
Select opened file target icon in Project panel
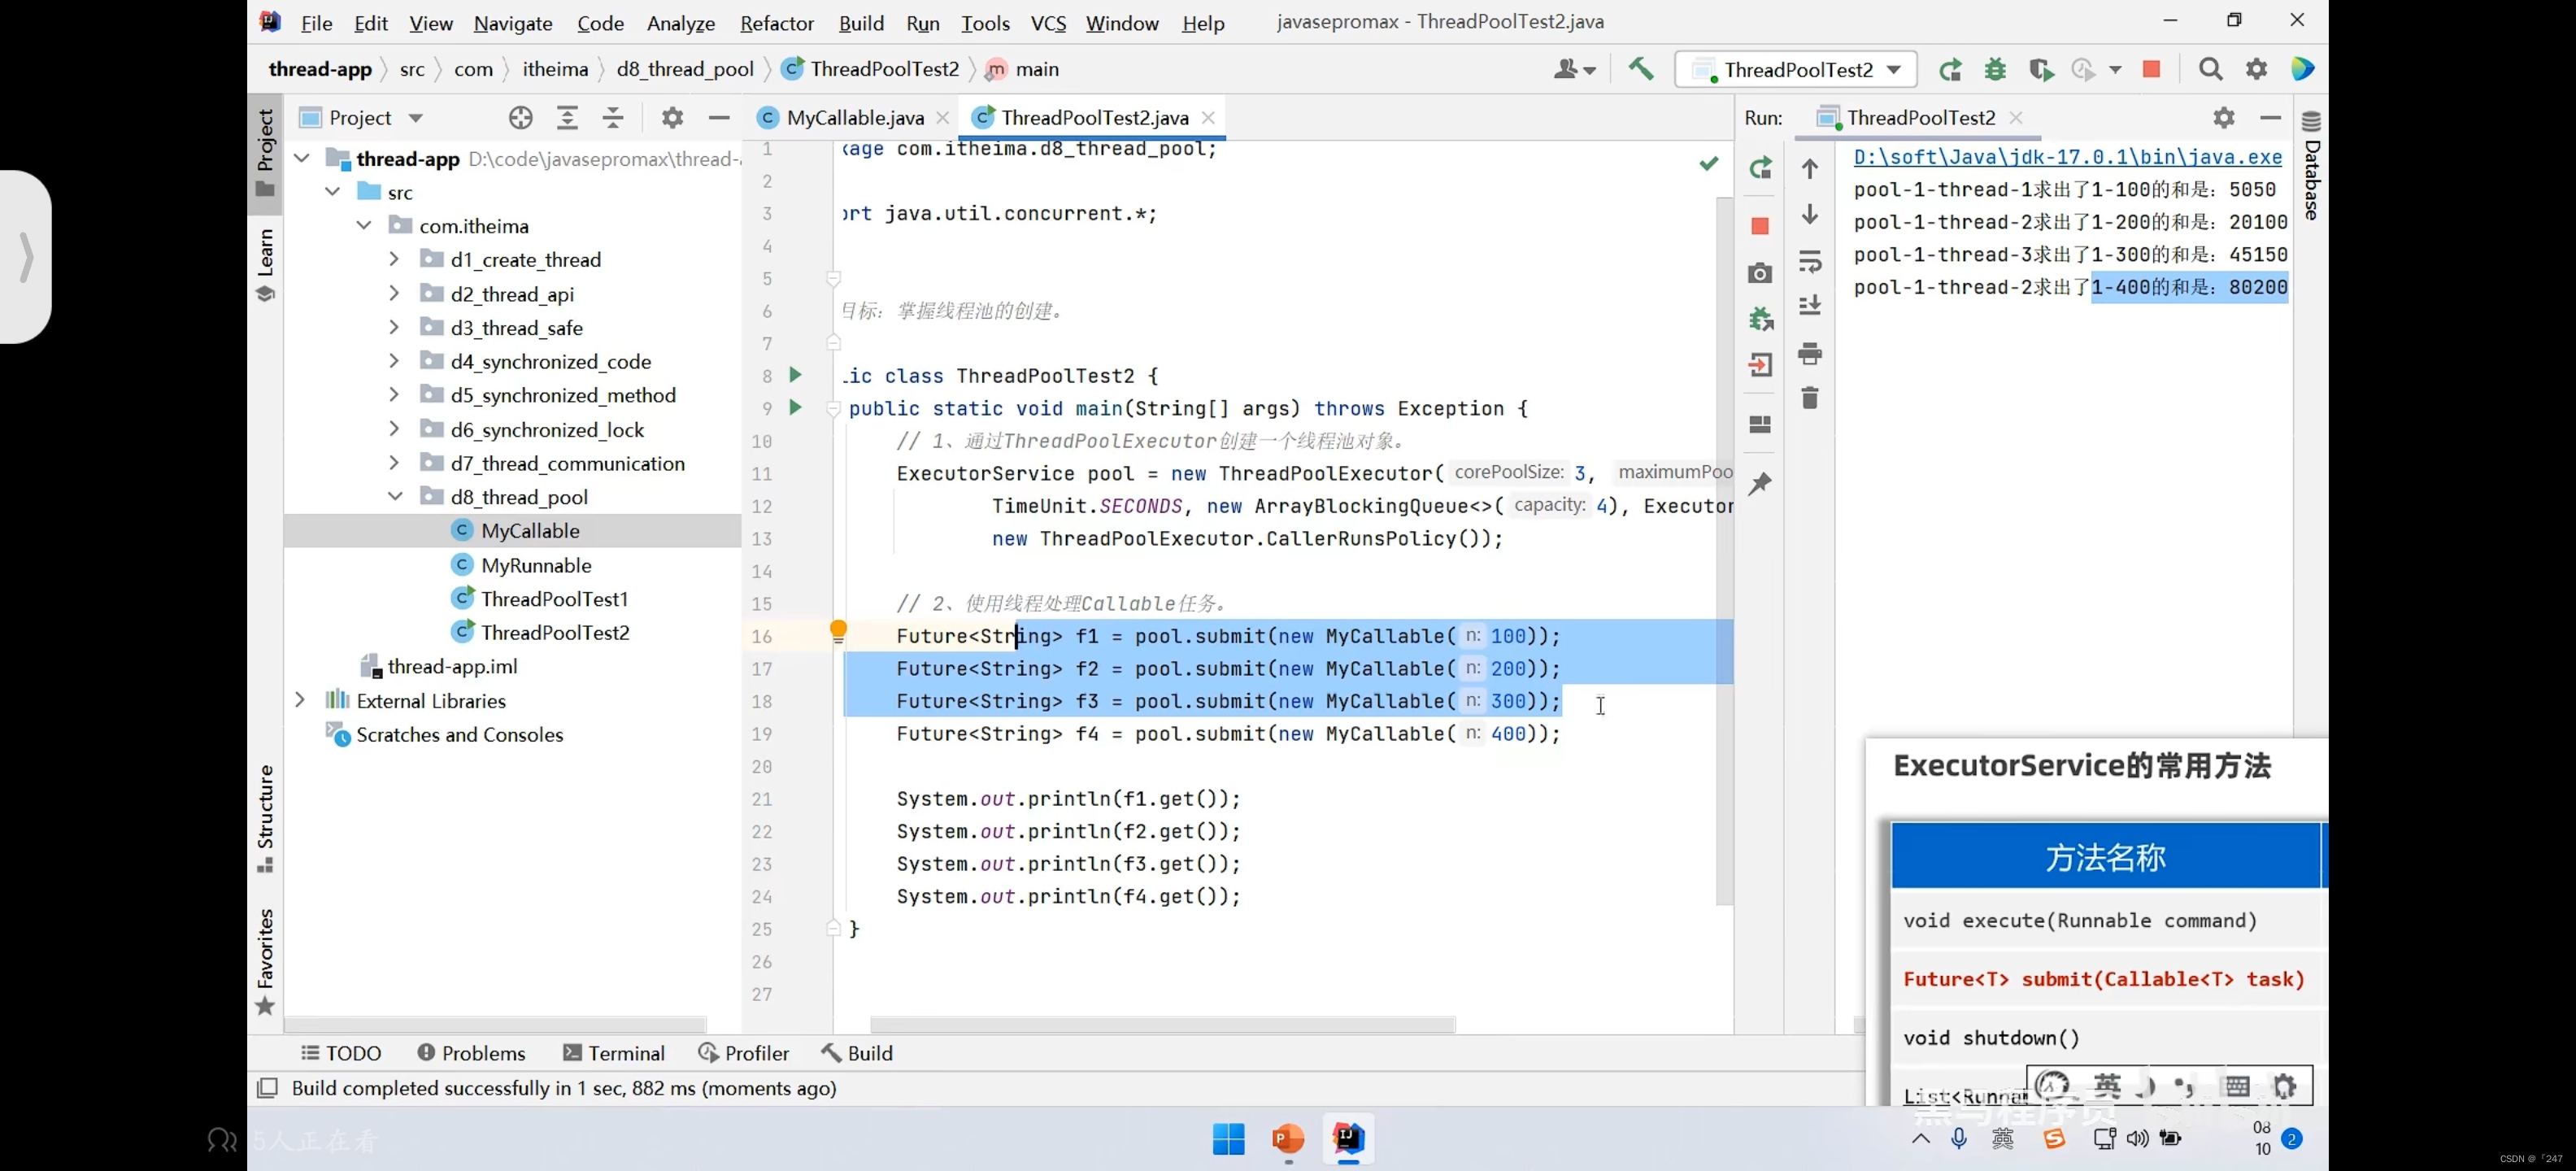click(x=520, y=118)
